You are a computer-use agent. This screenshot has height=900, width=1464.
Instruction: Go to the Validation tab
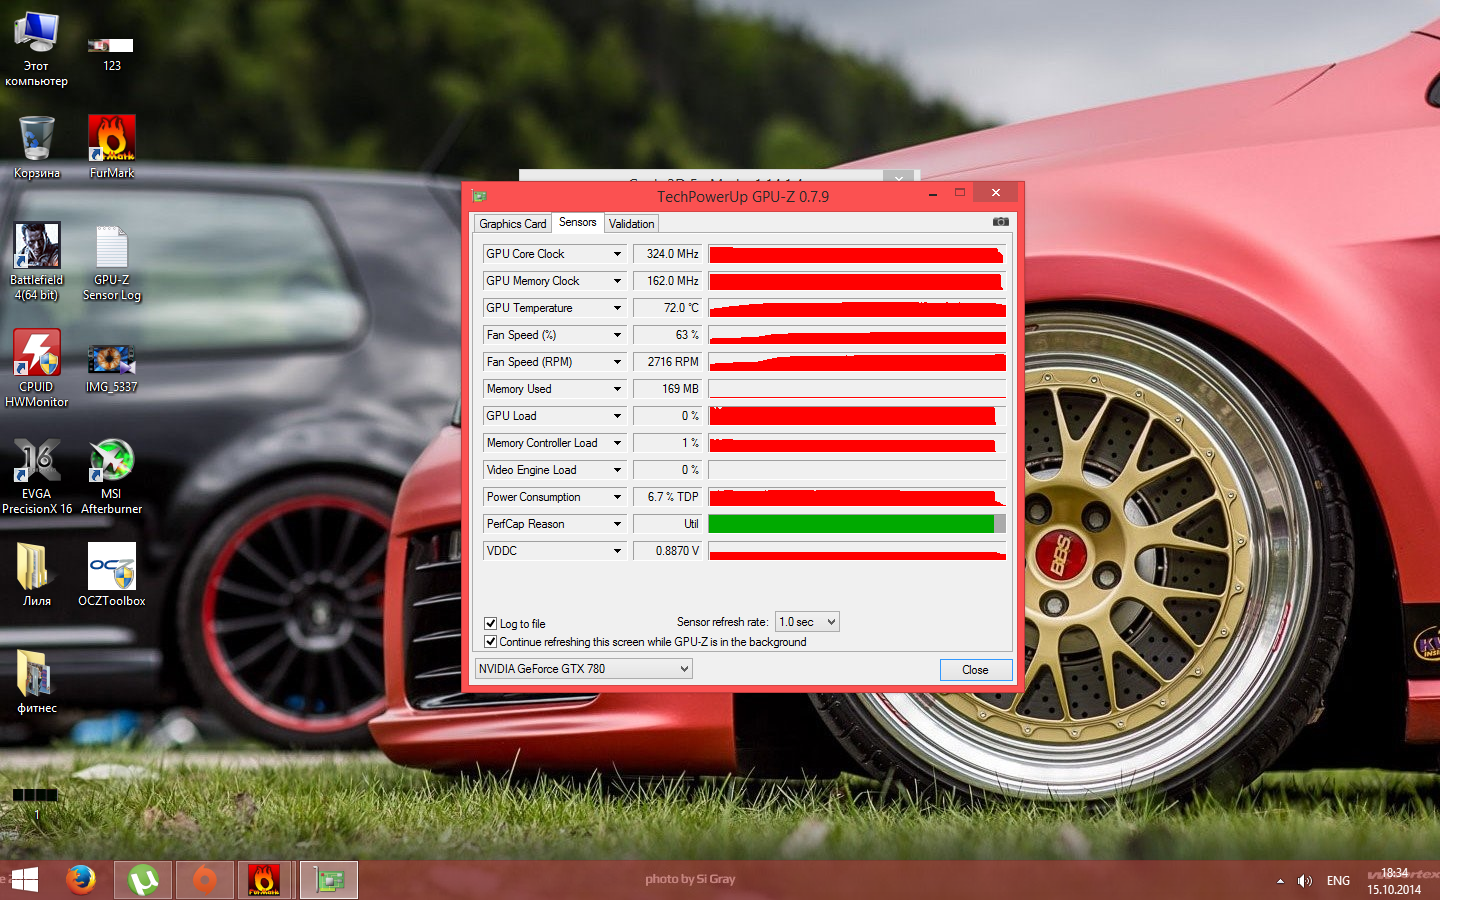pos(632,224)
